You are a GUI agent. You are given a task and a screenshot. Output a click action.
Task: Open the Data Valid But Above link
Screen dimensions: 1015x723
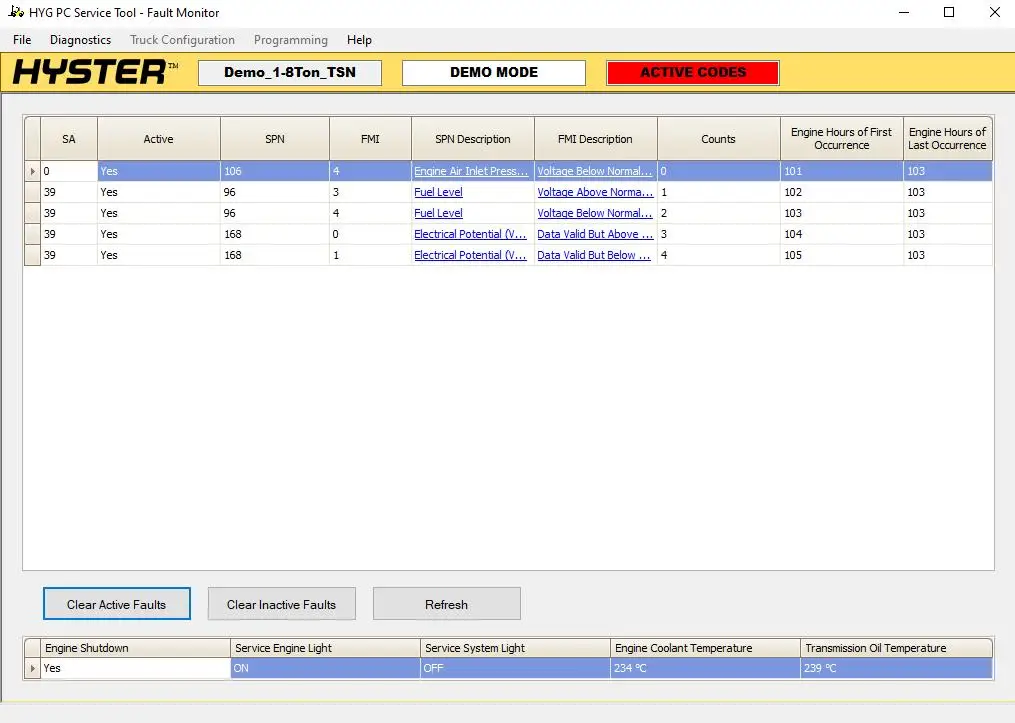click(594, 234)
